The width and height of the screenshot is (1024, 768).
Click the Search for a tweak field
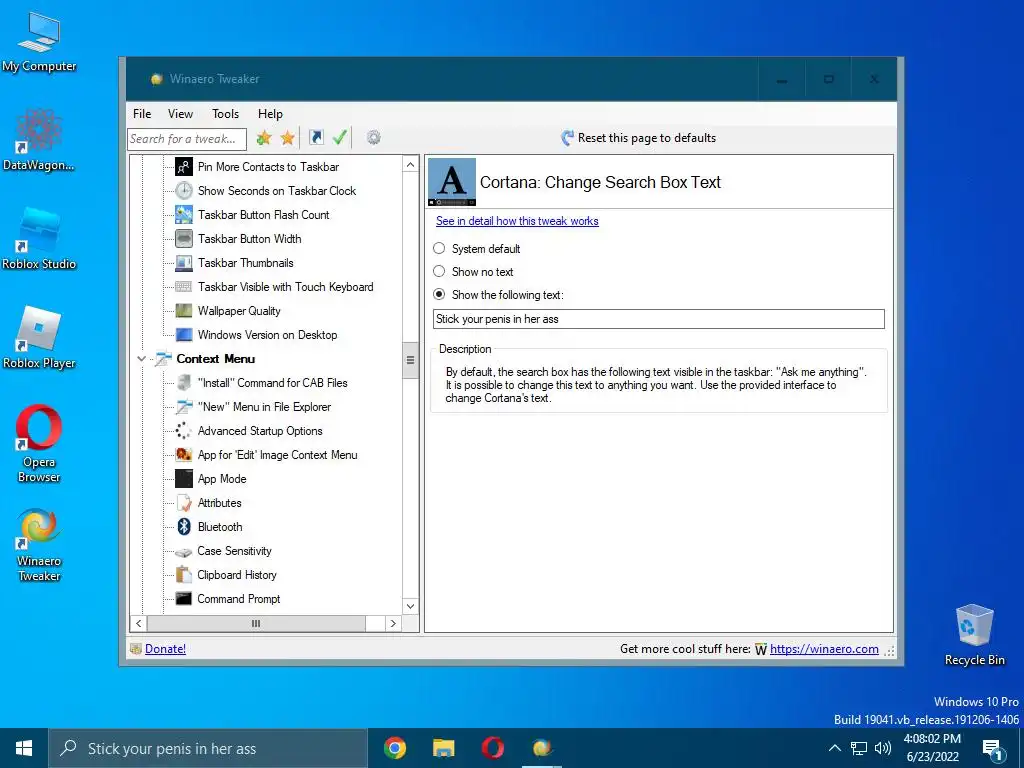(x=187, y=138)
